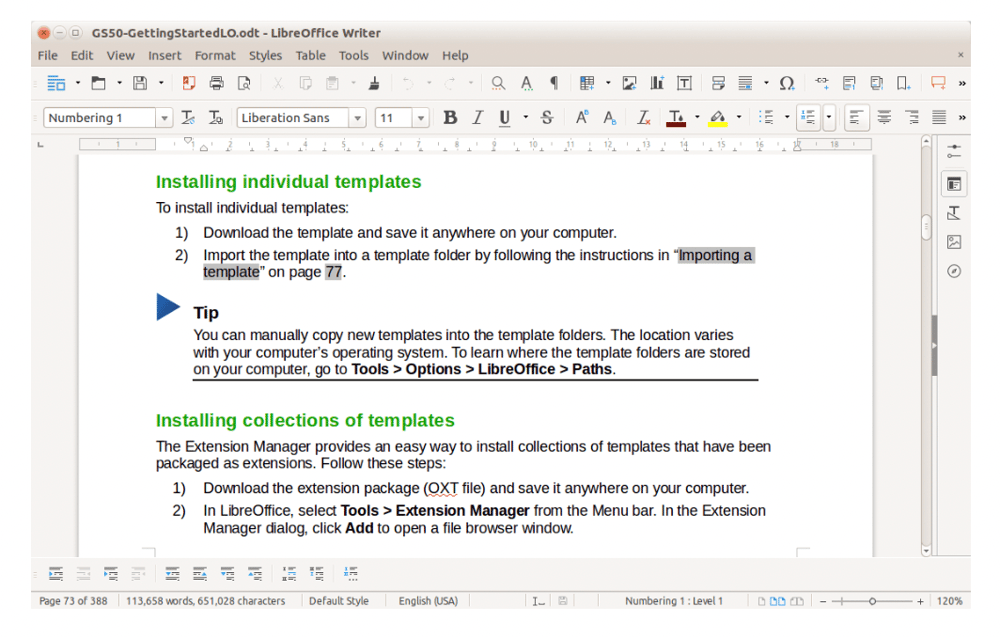Open the Special Character omega icon
Image resolution: width=1000 pixels, height=637 pixels.
pyautogui.click(x=787, y=83)
